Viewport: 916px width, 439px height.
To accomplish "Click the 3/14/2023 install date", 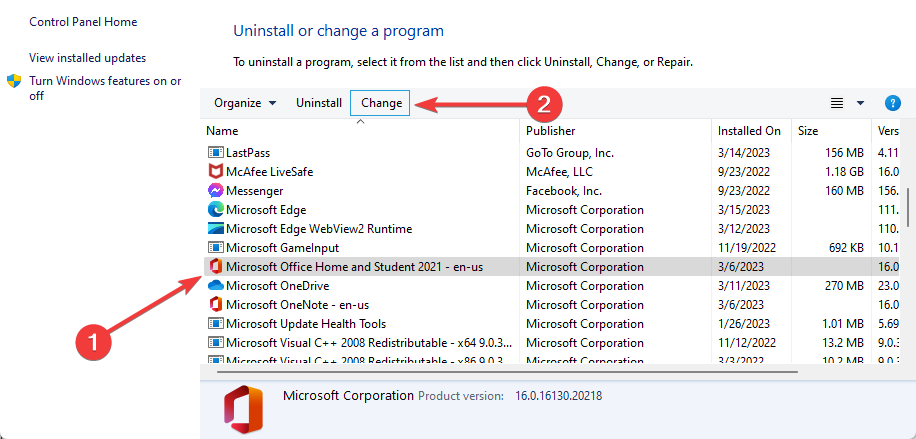I will tap(744, 153).
